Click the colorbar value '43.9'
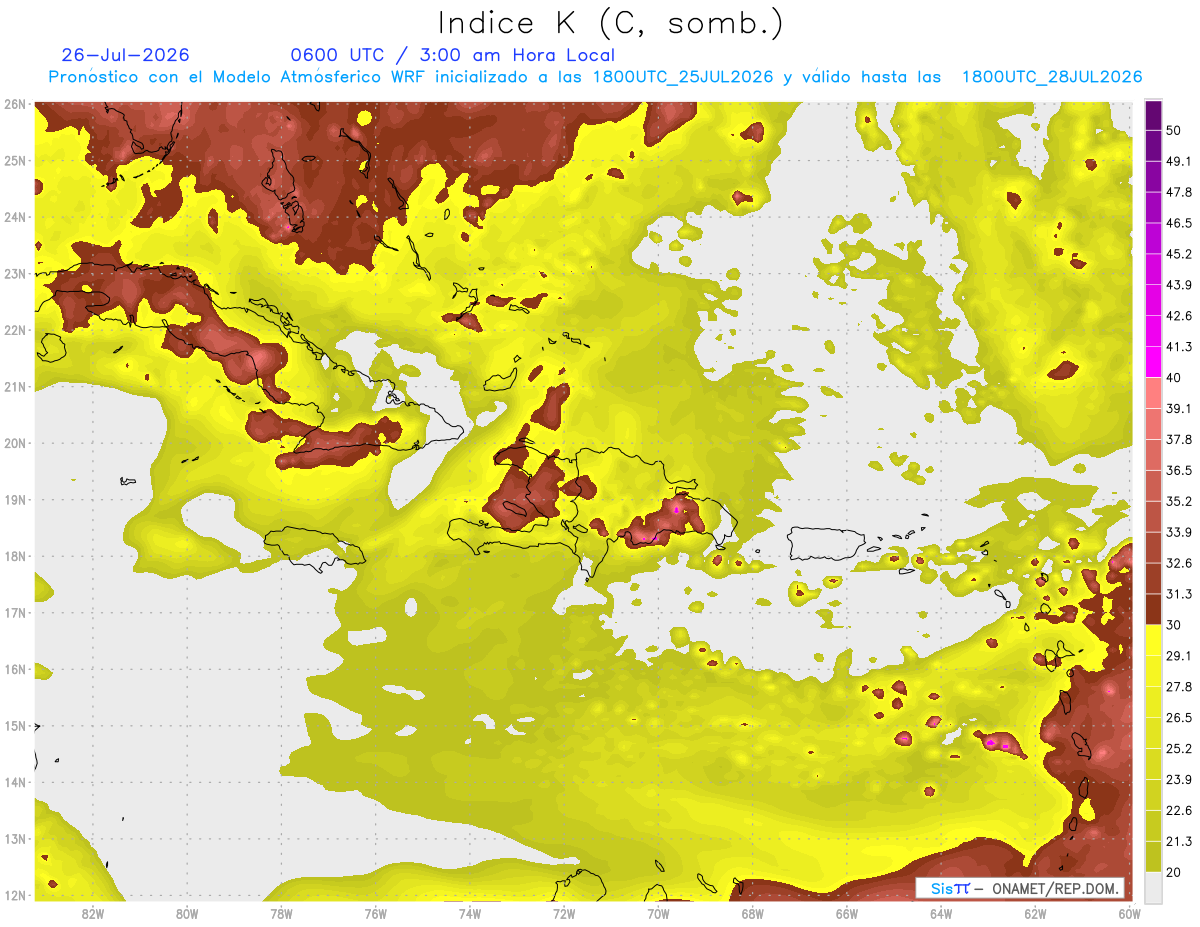 tap(1179, 285)
